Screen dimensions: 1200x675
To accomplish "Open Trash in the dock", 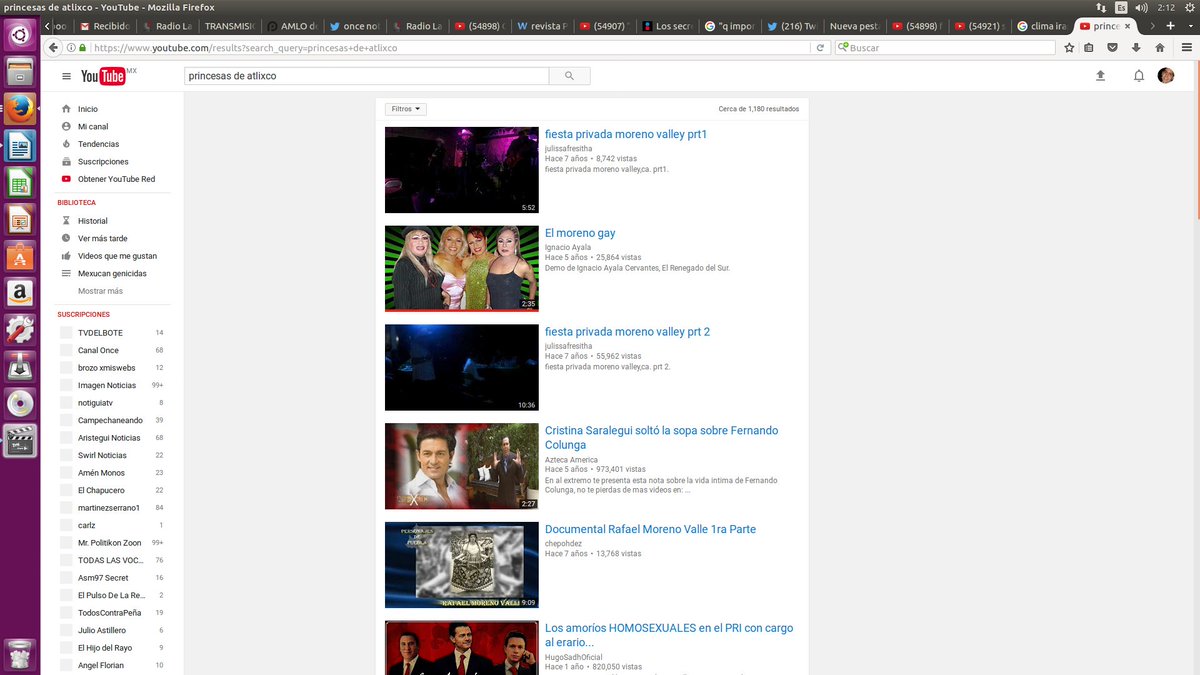I will (x=20, y=653).
